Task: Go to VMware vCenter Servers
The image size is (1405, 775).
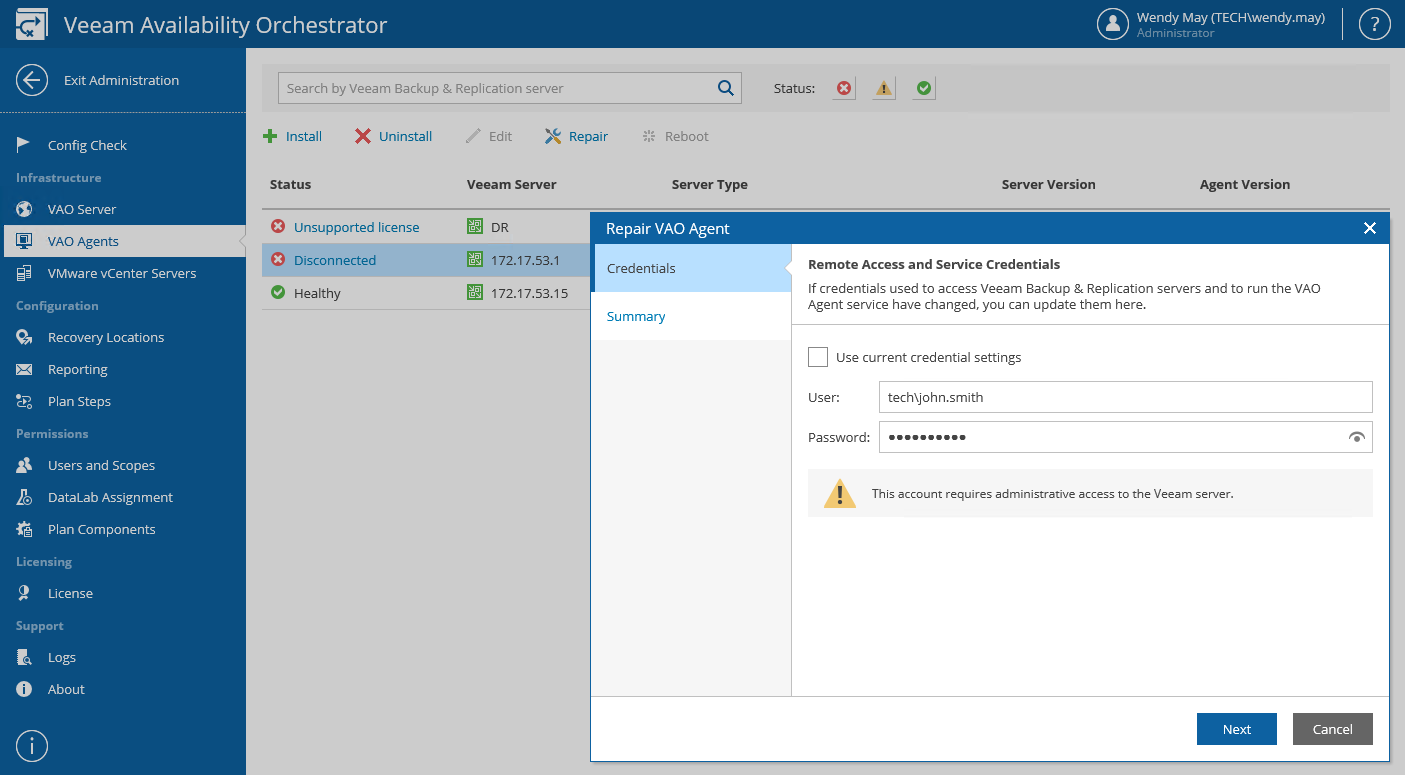Action: point(122,273)
